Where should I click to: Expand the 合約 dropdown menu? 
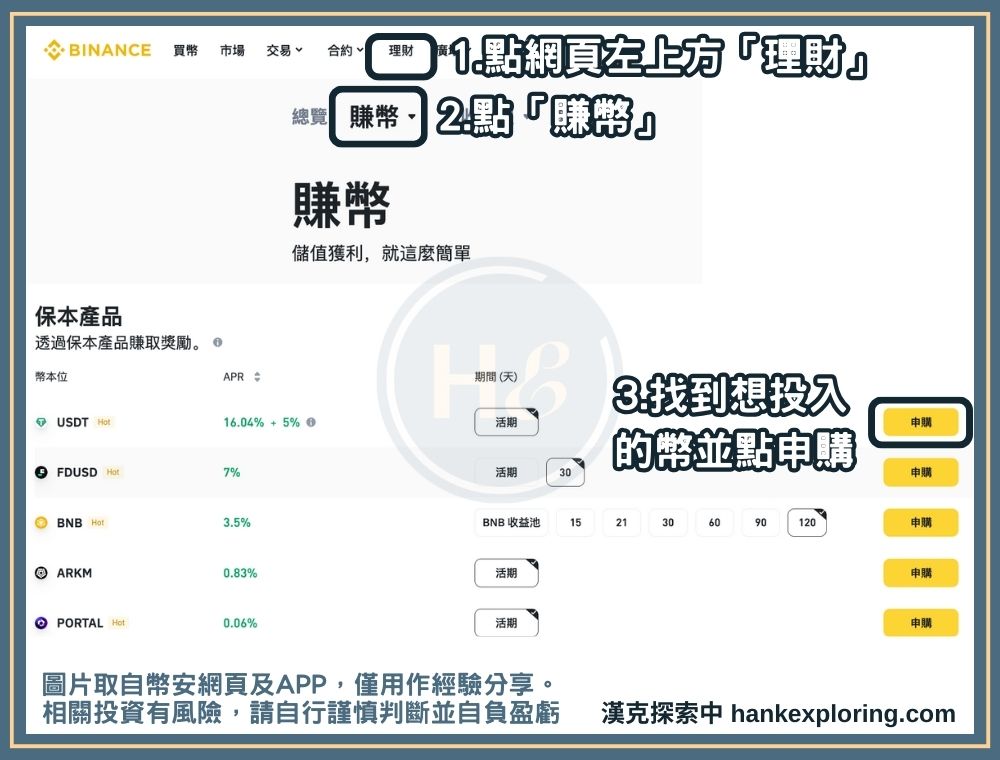(x=345, y=50)
